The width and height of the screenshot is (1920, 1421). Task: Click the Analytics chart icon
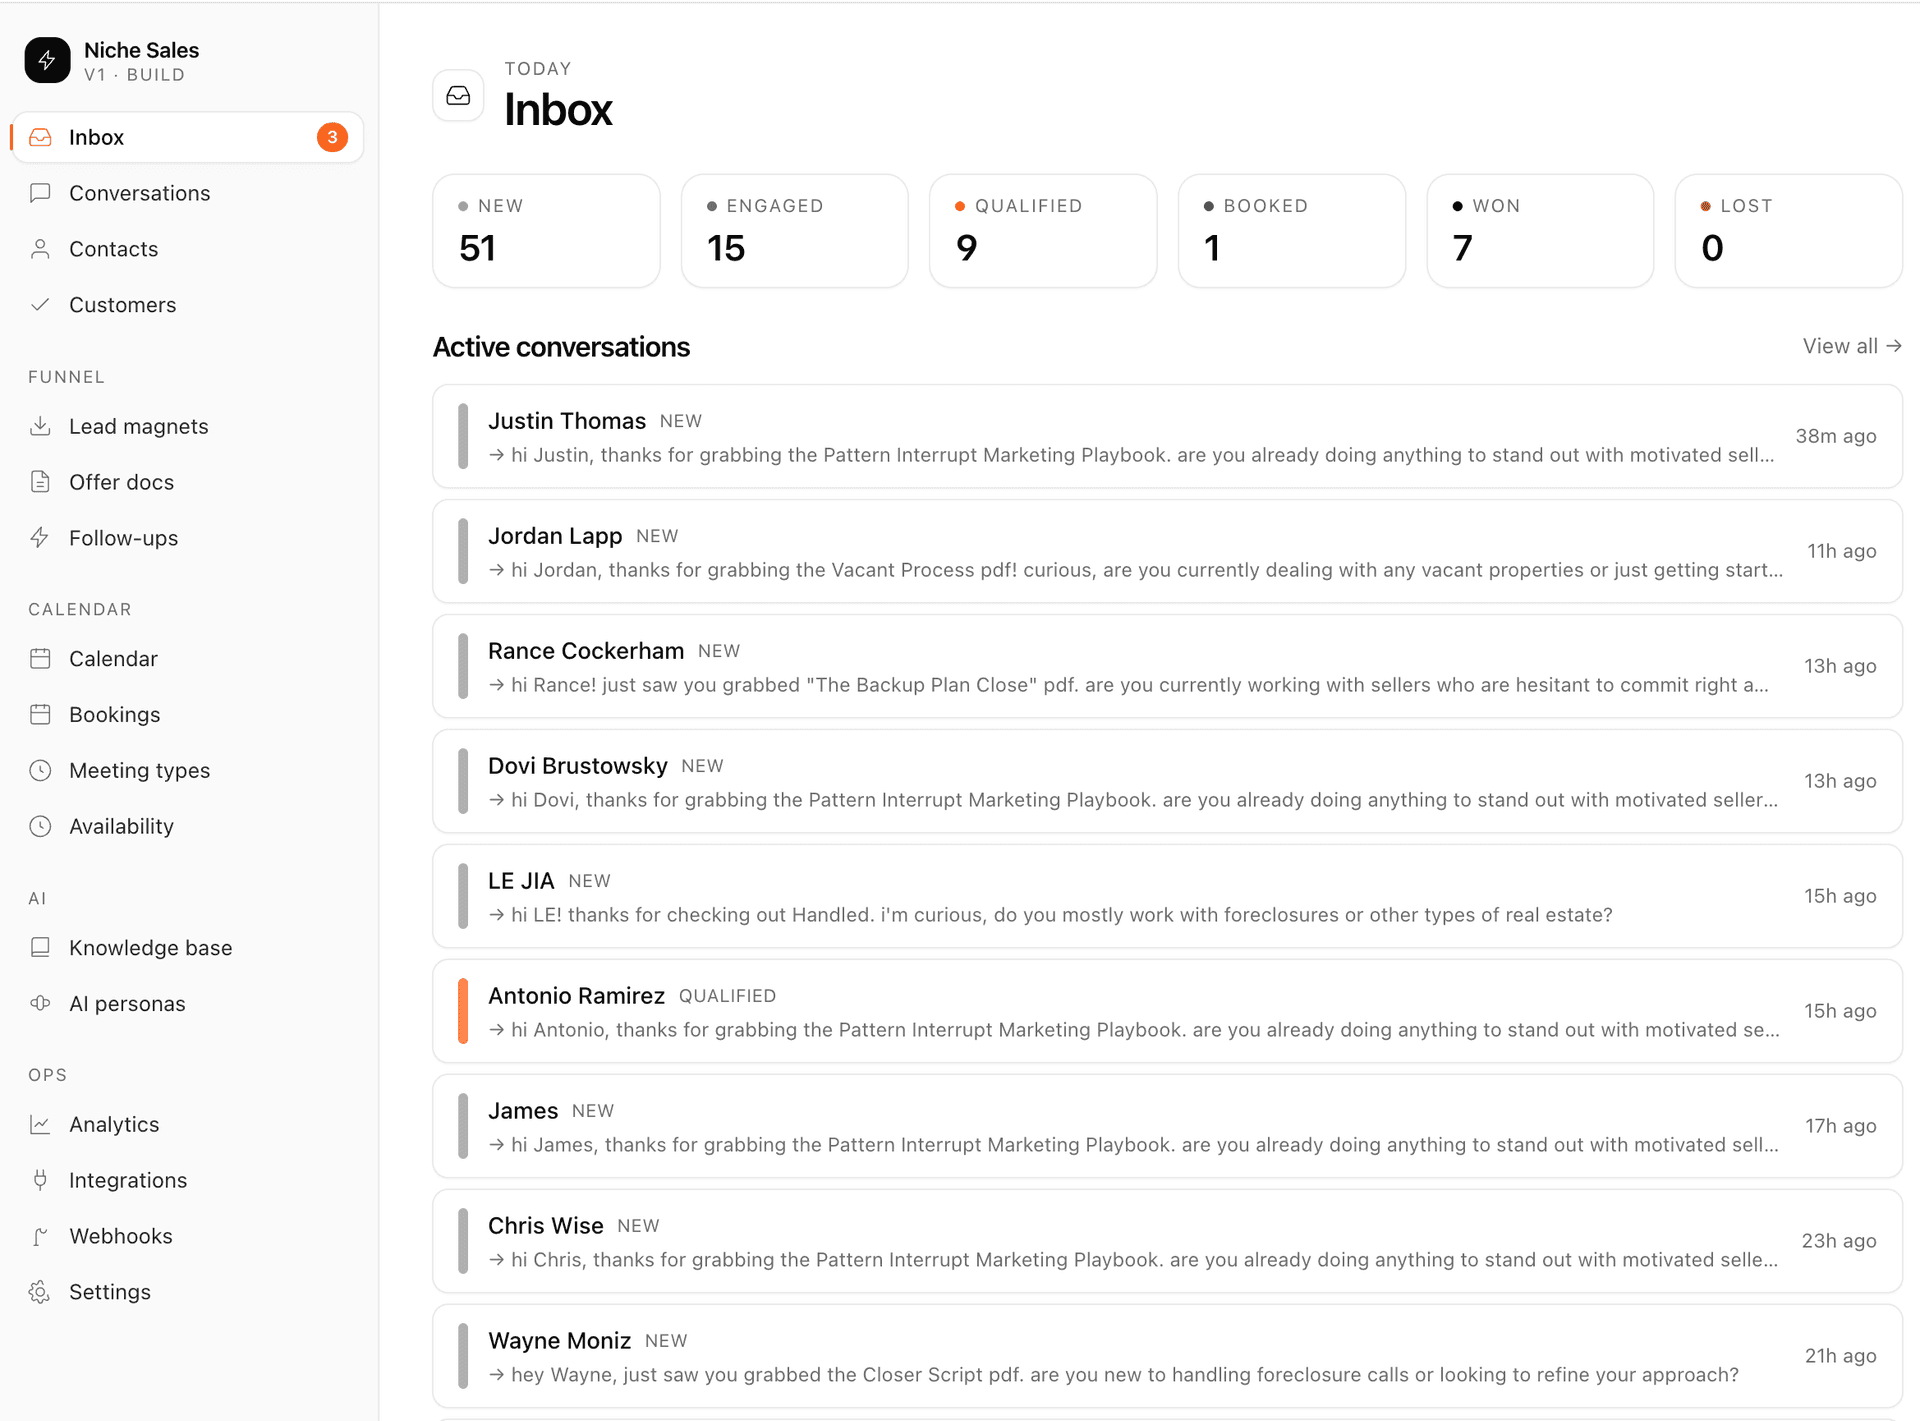tap(40, 1125)
